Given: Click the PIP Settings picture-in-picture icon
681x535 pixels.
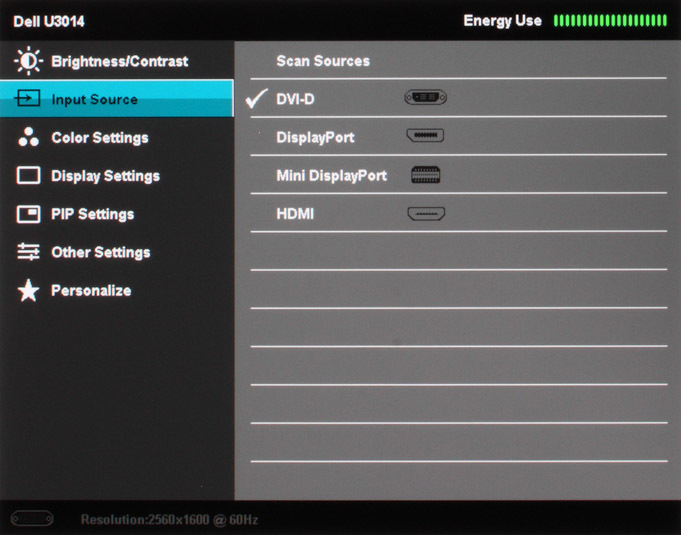Looking at the screenshot, I should tap(28, 214).
